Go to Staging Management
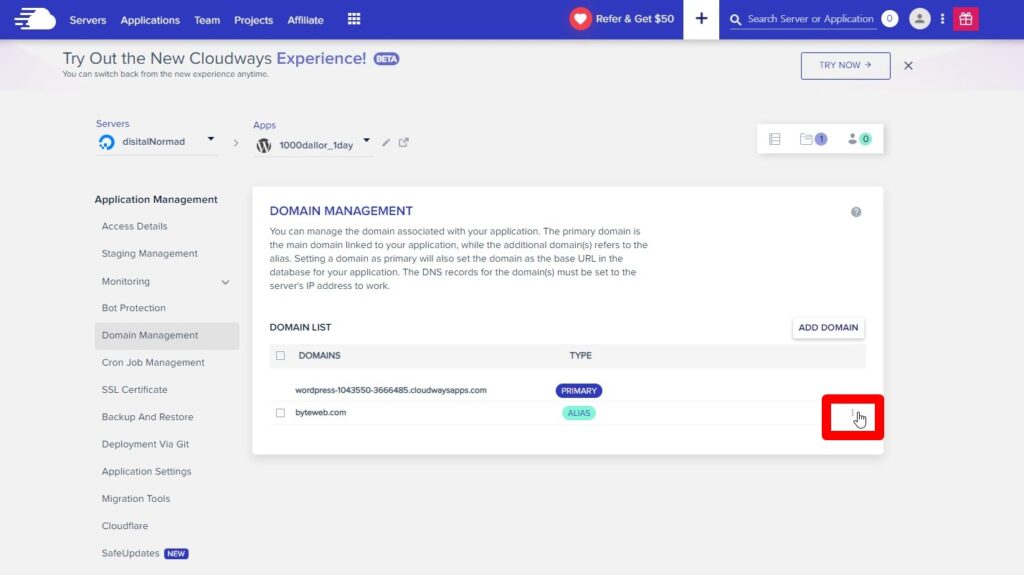 [150, 254]
